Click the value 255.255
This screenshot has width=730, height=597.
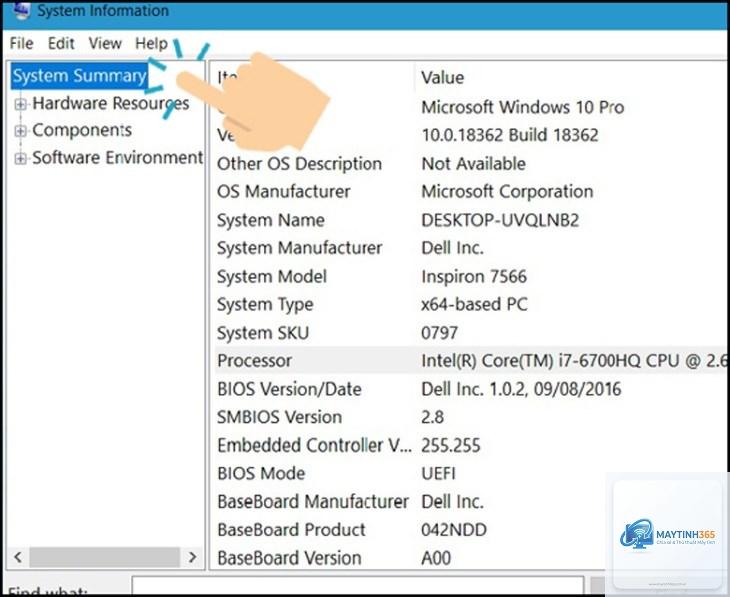450,446
